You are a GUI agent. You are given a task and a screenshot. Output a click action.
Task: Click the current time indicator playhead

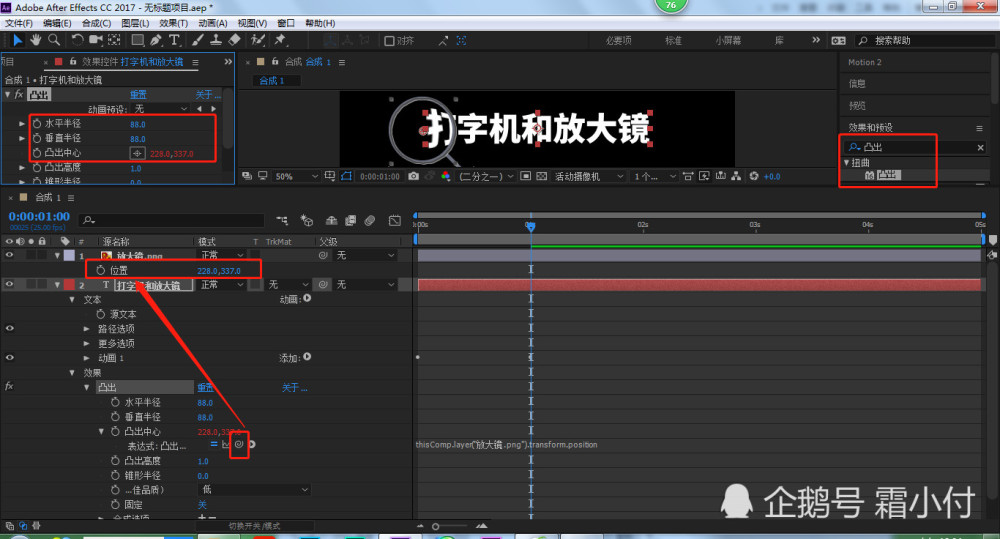click(531, 226)
